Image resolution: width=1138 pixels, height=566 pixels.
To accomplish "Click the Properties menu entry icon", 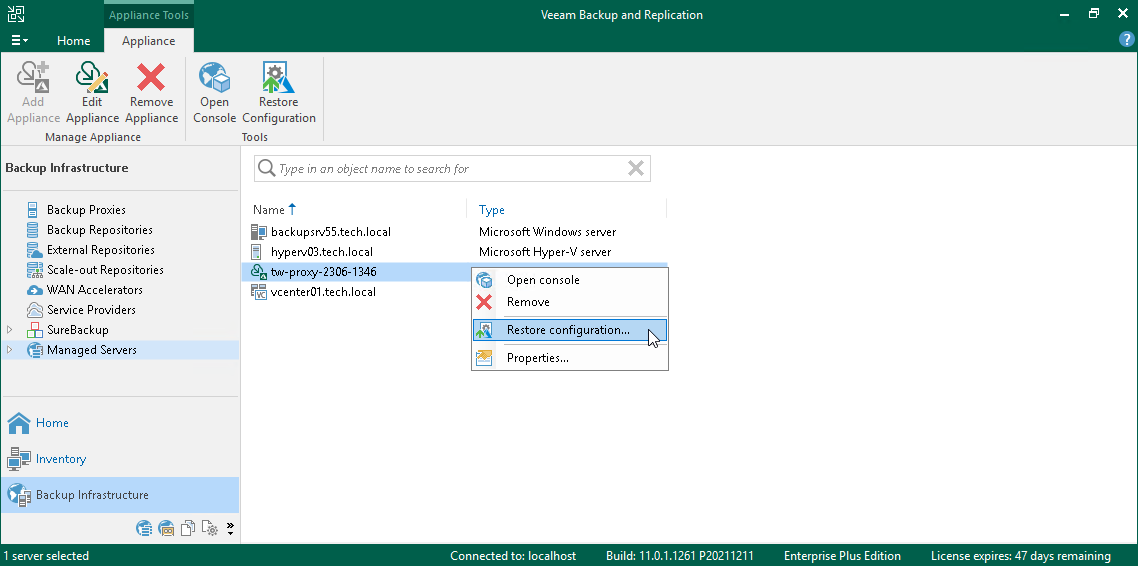I will (x=483, y=358).
